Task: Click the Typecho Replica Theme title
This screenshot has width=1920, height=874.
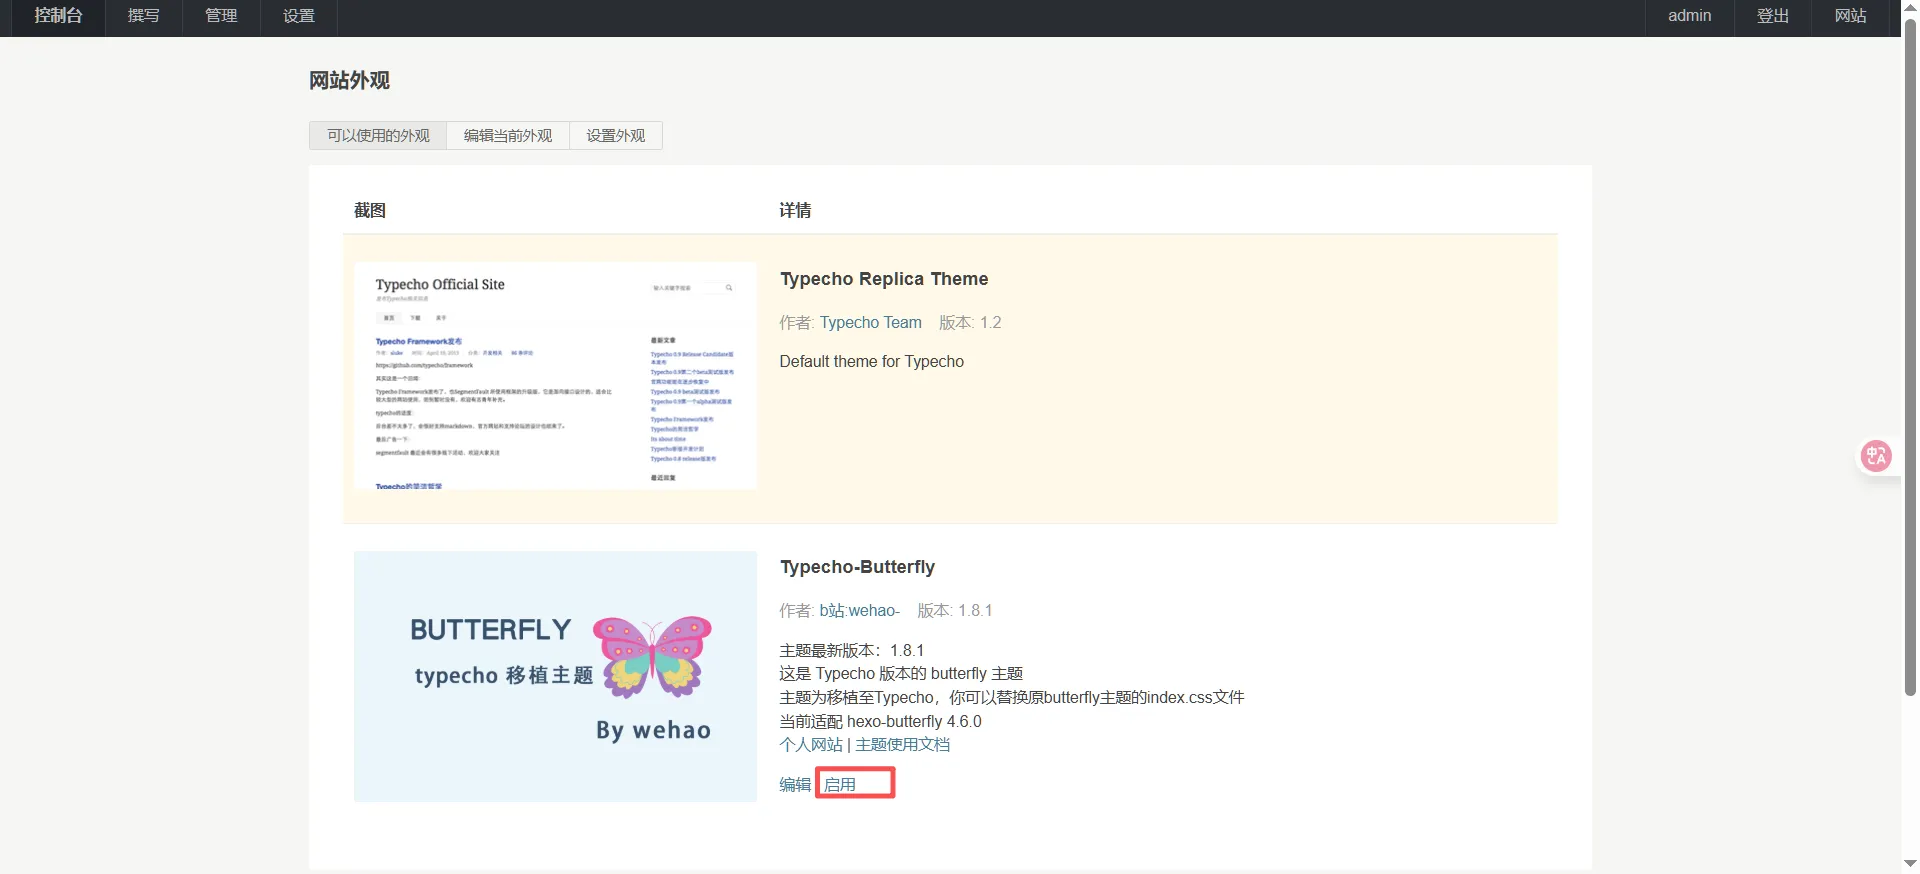Action: tap(884, 279)
